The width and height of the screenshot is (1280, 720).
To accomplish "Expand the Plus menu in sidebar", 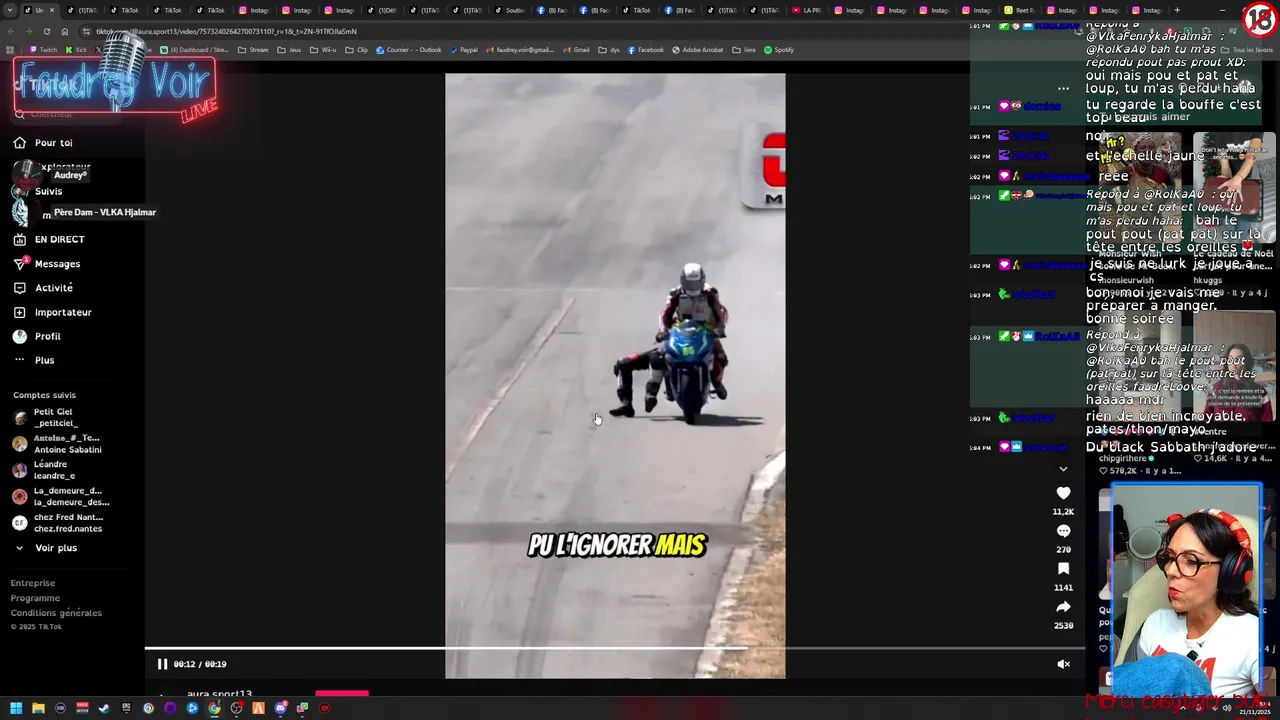I will (34, 360).
